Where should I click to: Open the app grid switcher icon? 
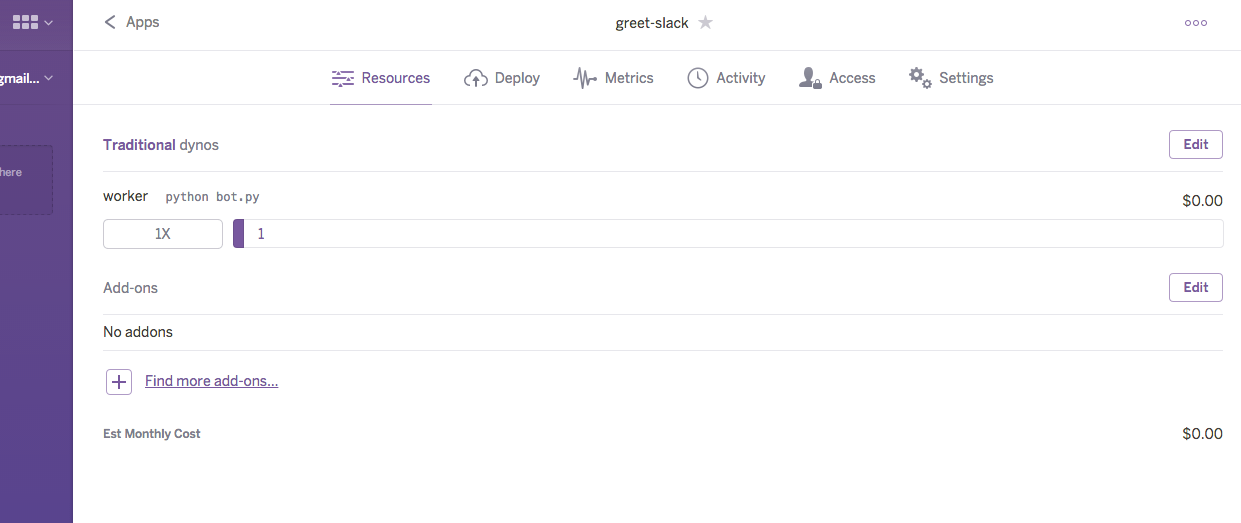click(x=25, y=22)
